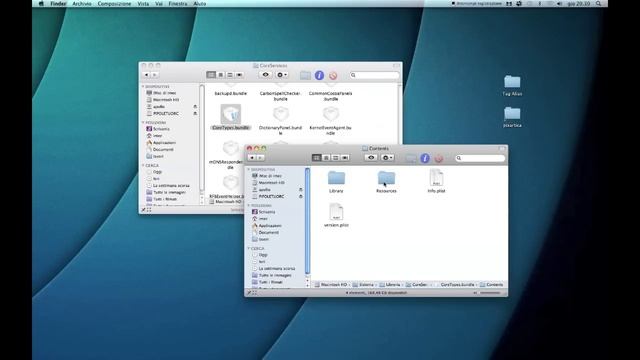This screenshot has height=360, width=640.
Task: Open the Action gear menu in CoreServices window
Action: click(282, 75)
